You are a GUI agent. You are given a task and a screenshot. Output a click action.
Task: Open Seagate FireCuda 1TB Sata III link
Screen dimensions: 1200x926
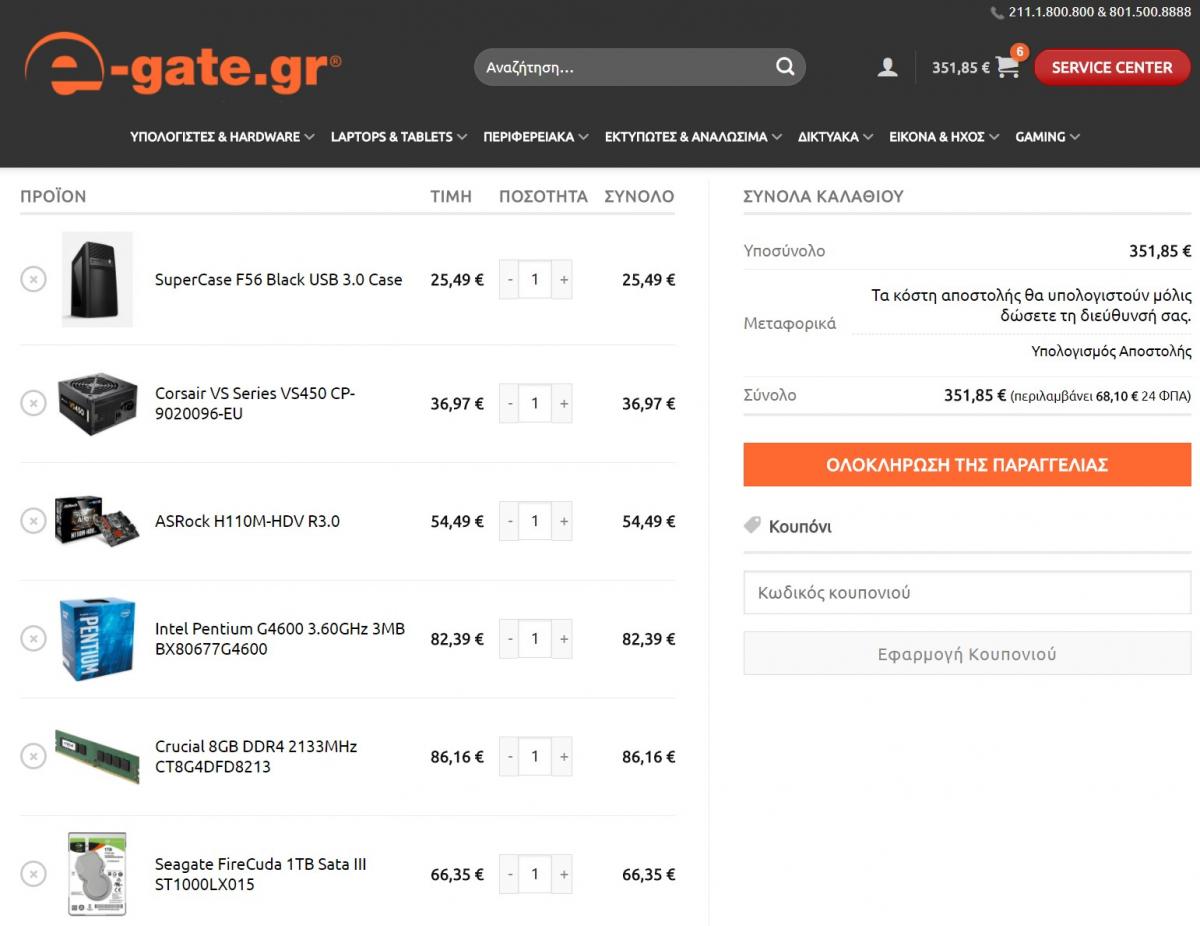point(261,874)
